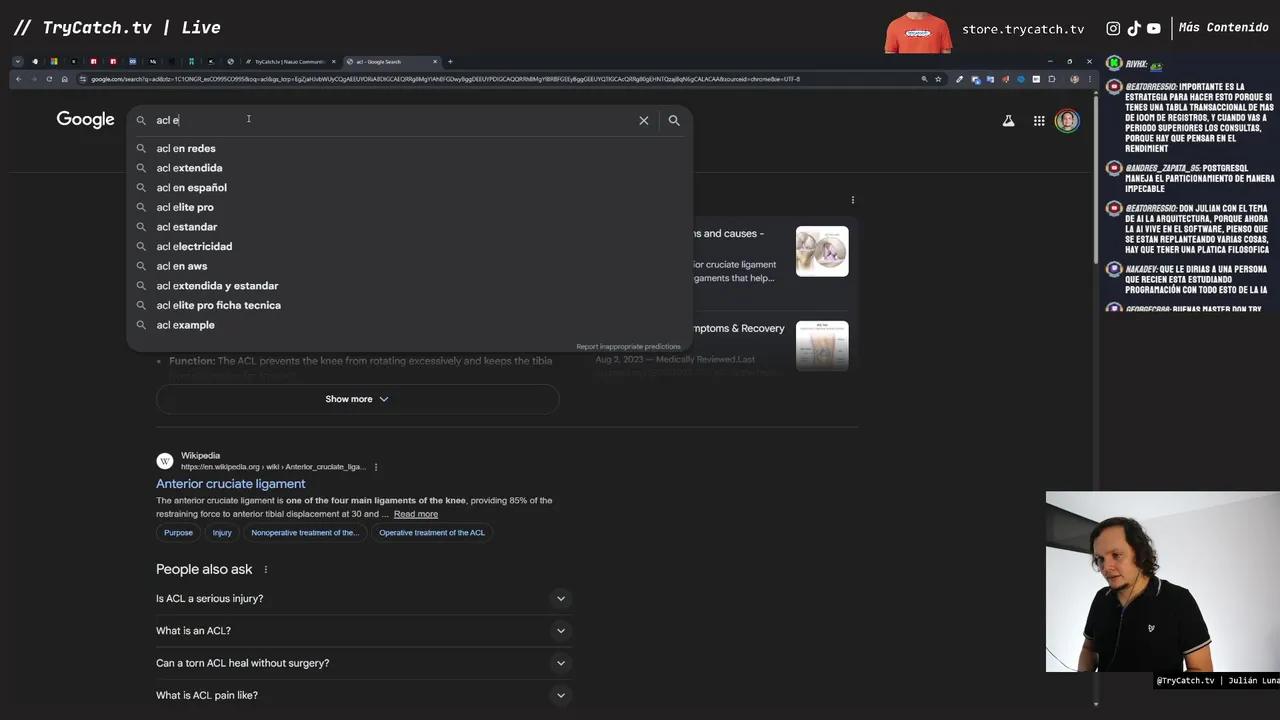This screenshot has height=720, width=1280.
Task: Open the tab search dropdown arrow
Action: tap(17, 62)
